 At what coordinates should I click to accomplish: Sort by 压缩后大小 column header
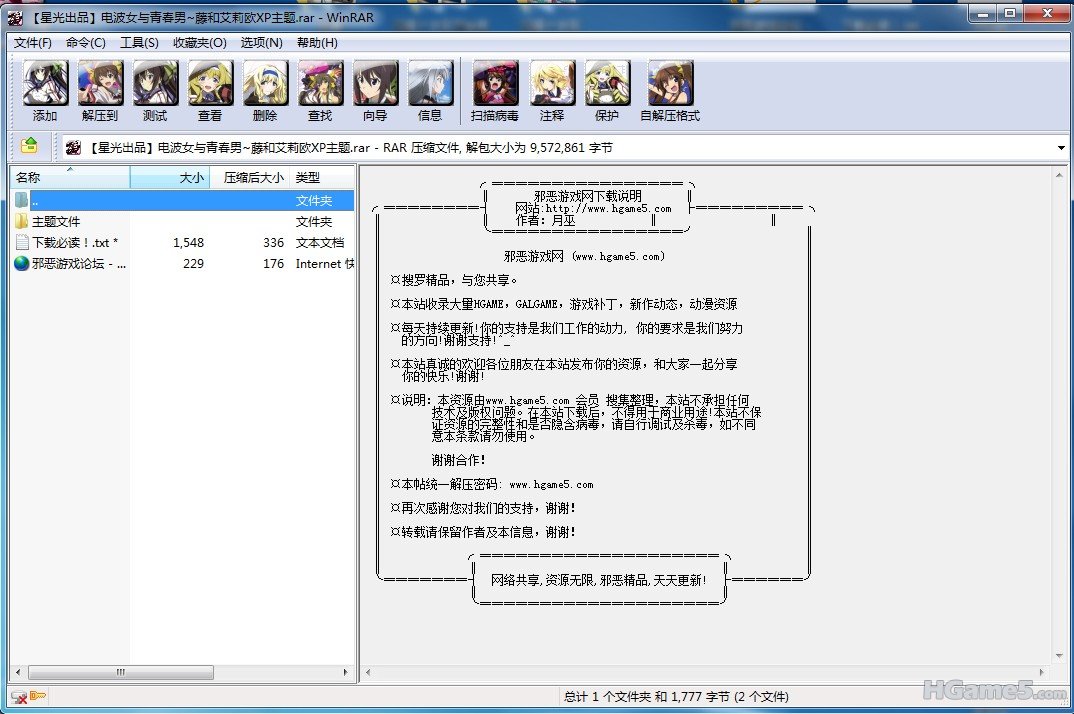[250, 177]
